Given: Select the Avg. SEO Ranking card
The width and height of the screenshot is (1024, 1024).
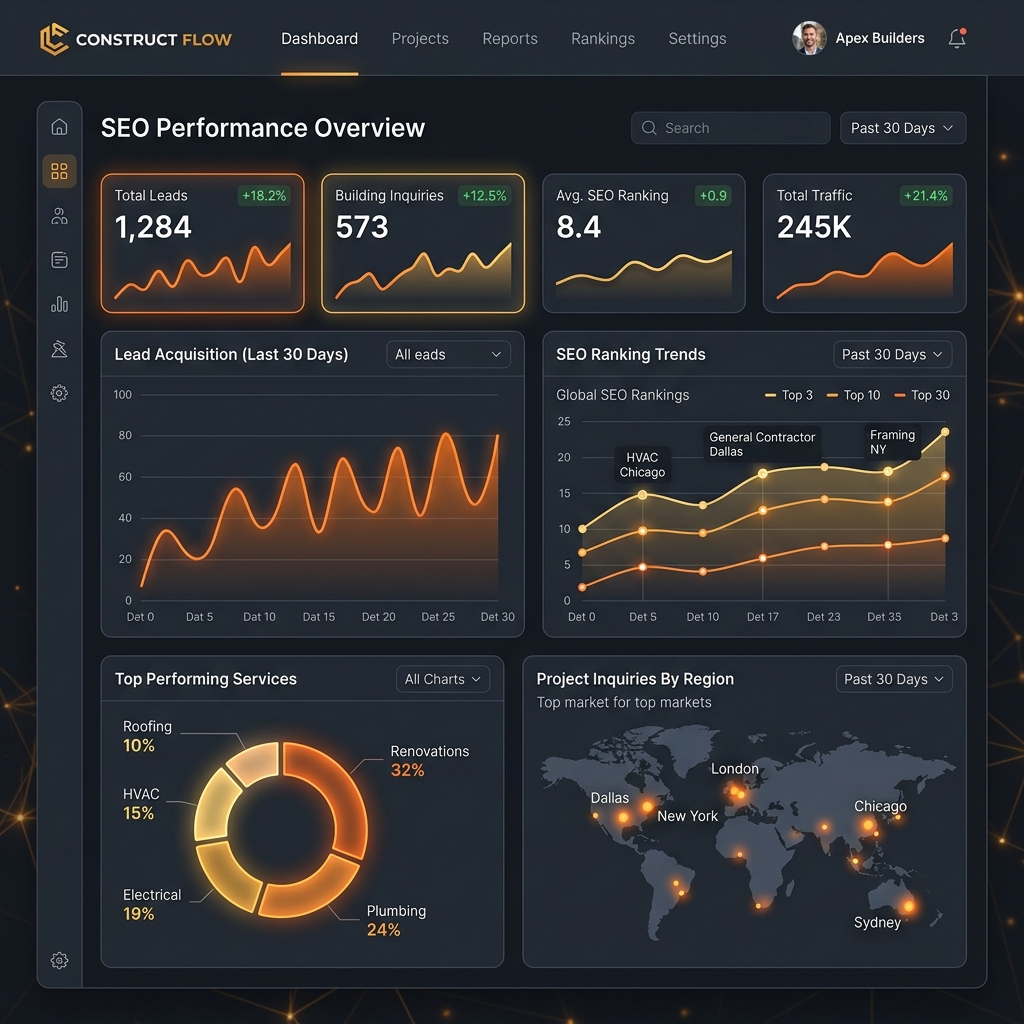Looking at the screenshot, I should (x=644, y=243).
